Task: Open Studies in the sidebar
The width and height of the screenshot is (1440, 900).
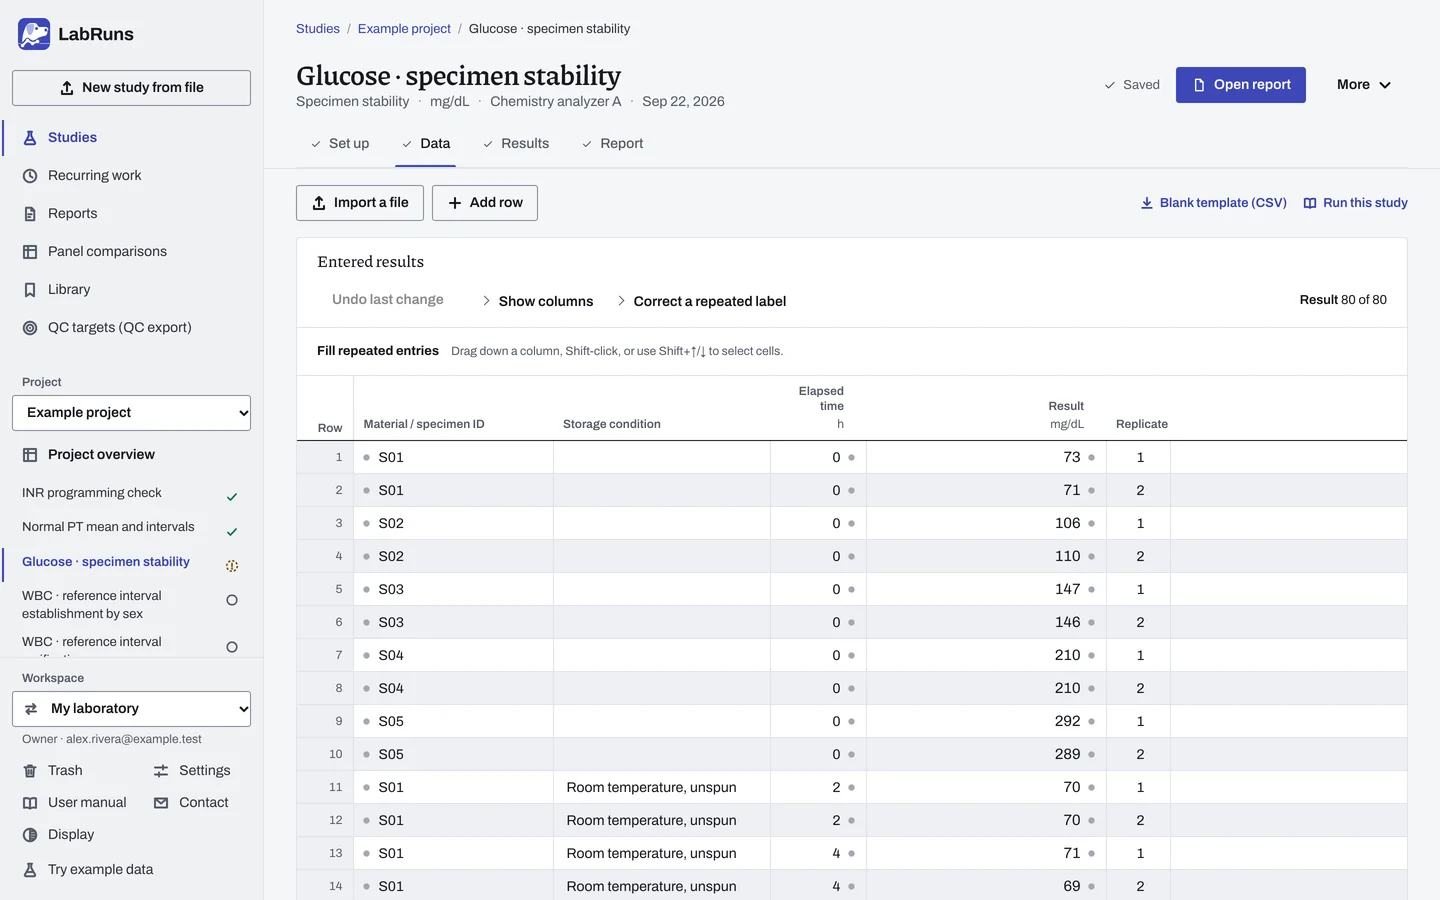Action: pyautogui.click(x=132, y=138)
